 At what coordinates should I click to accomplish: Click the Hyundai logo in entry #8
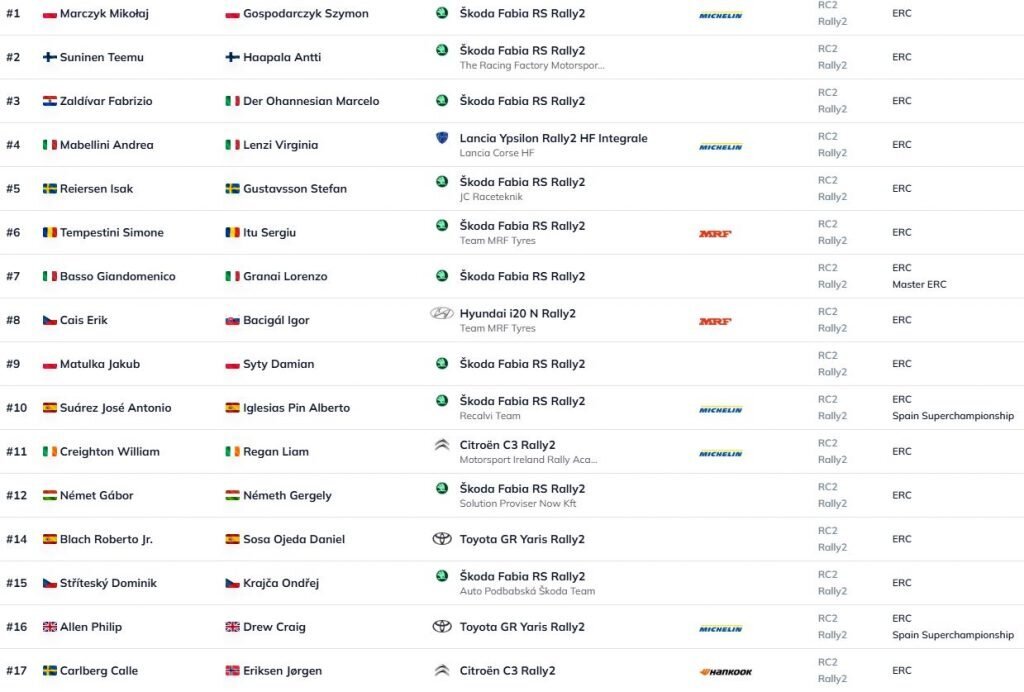pos(442,313)
